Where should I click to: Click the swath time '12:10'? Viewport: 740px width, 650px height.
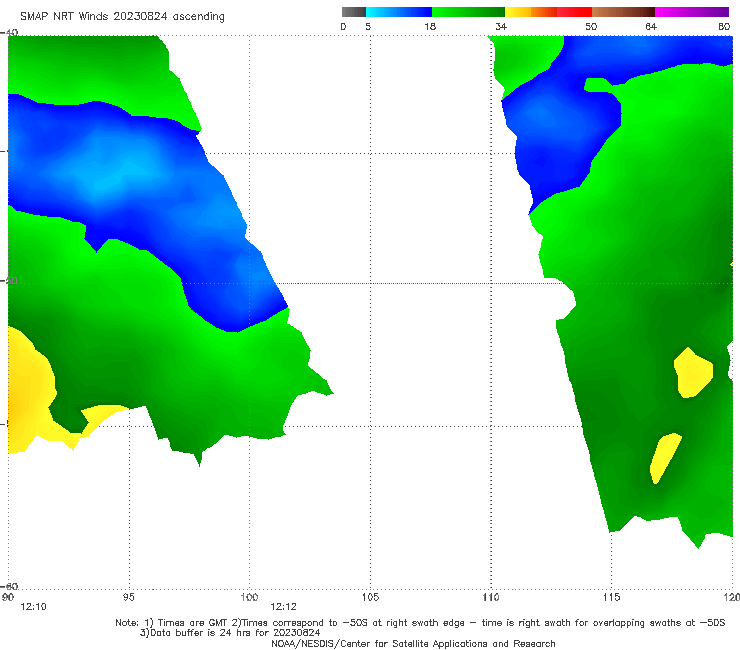tap(34, 607)
